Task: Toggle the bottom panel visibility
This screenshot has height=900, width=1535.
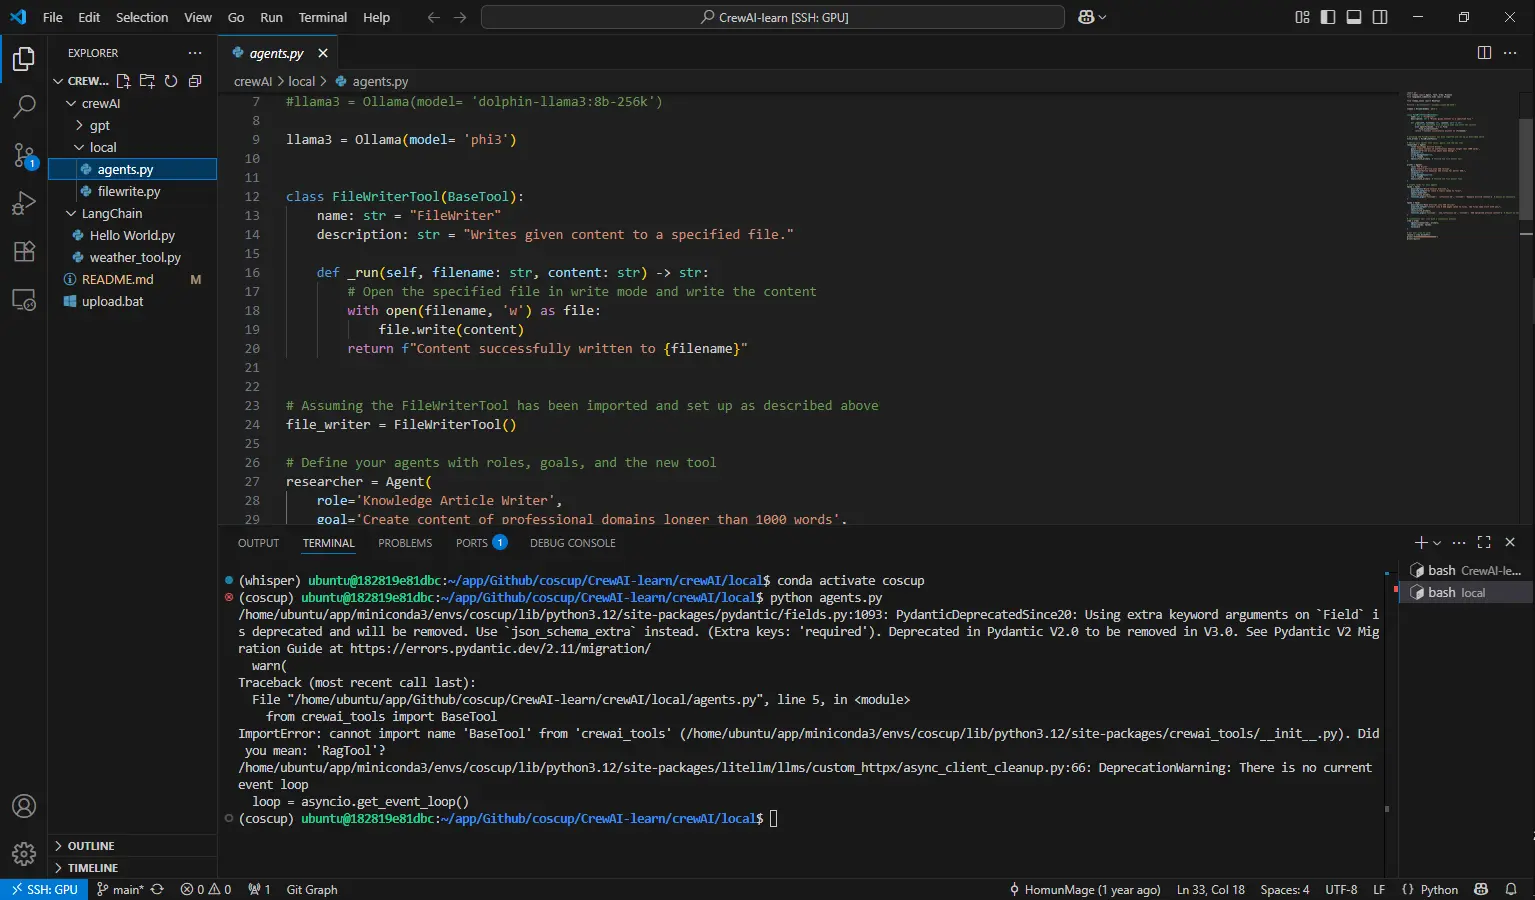Action: pos(1354,17)
